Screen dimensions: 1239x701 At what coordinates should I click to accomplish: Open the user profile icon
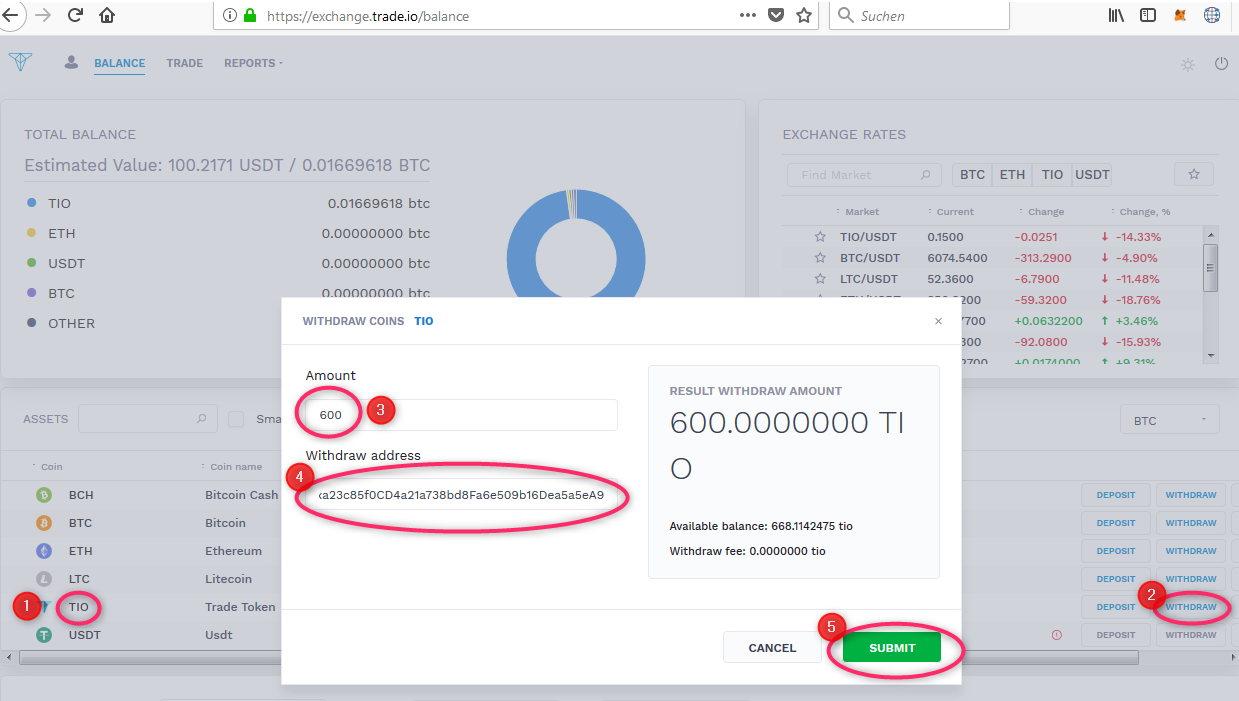click(71, 62)
